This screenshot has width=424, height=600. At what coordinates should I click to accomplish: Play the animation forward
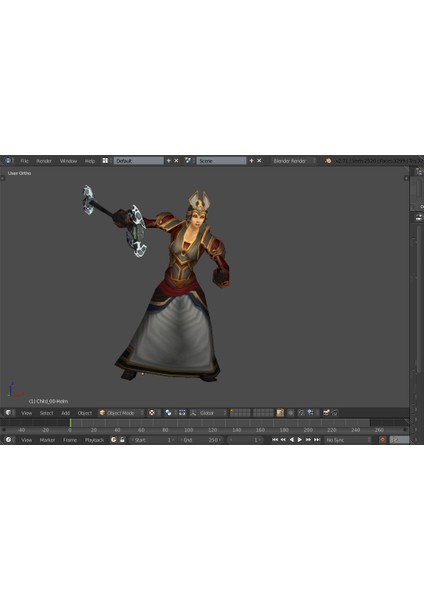coord(300,440)
